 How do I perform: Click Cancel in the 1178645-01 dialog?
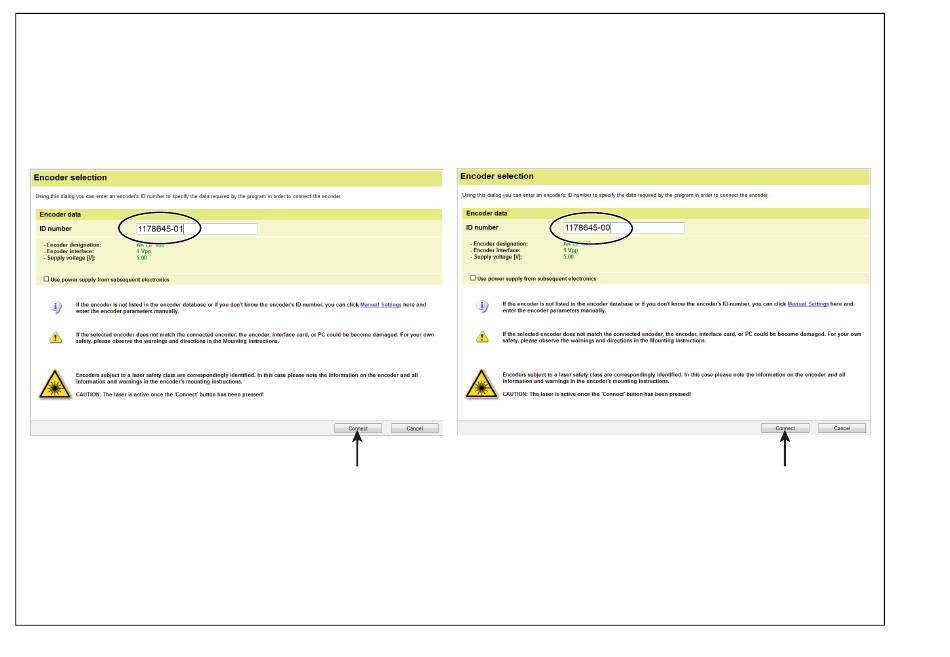tap(414, 428)
